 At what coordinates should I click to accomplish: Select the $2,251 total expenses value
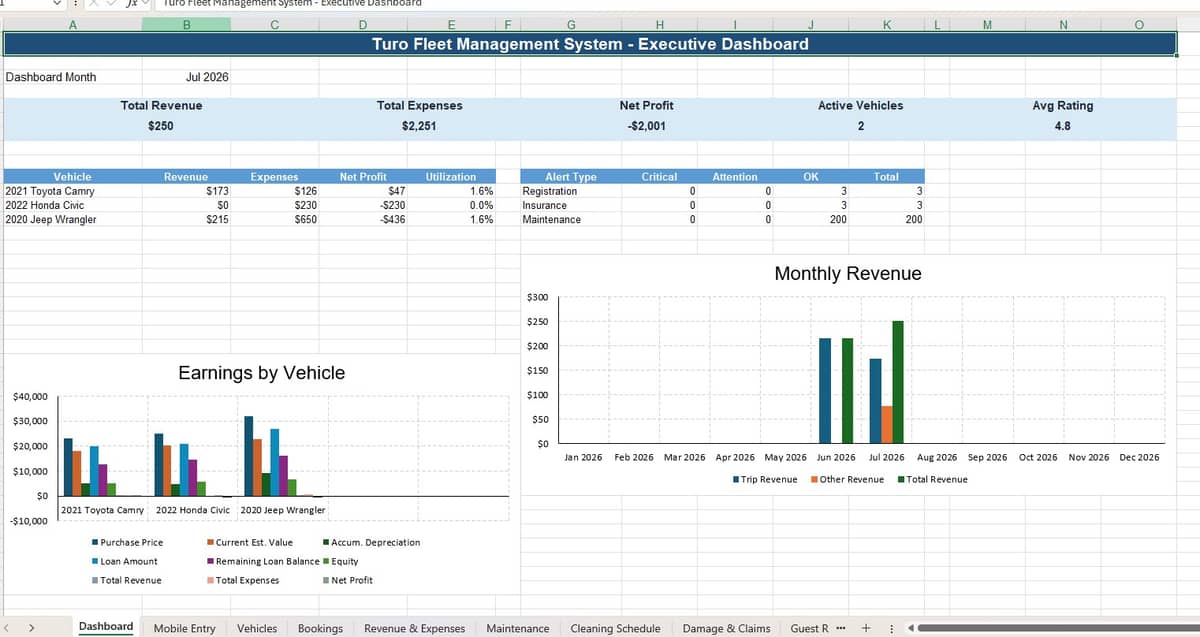pos(419,126)
